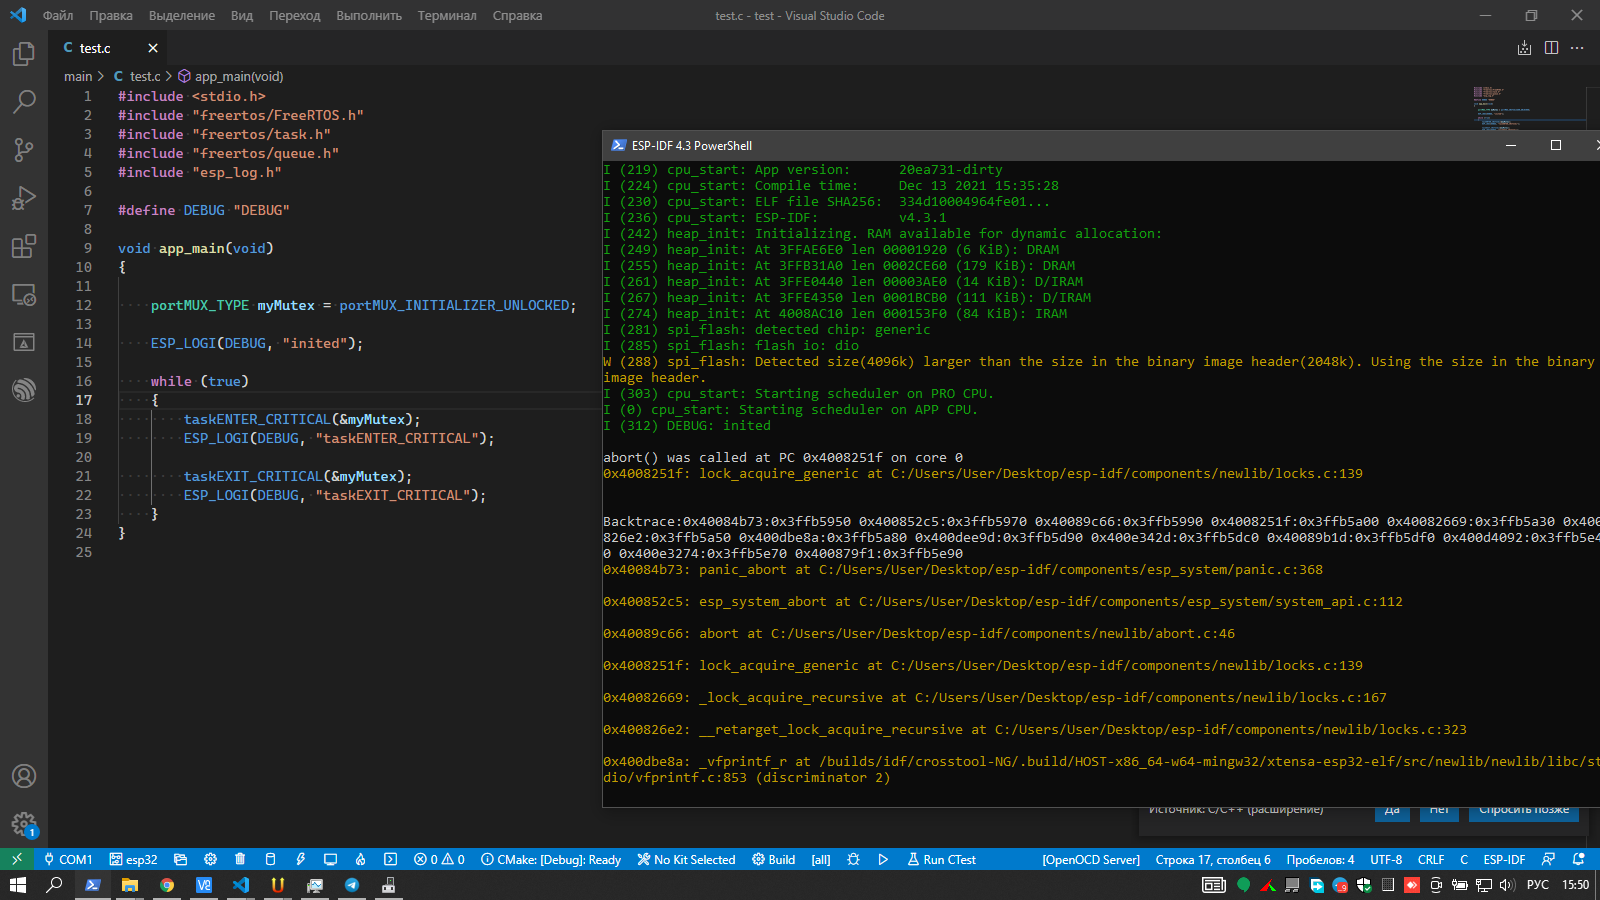Change UTF-8 file encoding selector

(1385, 859)
